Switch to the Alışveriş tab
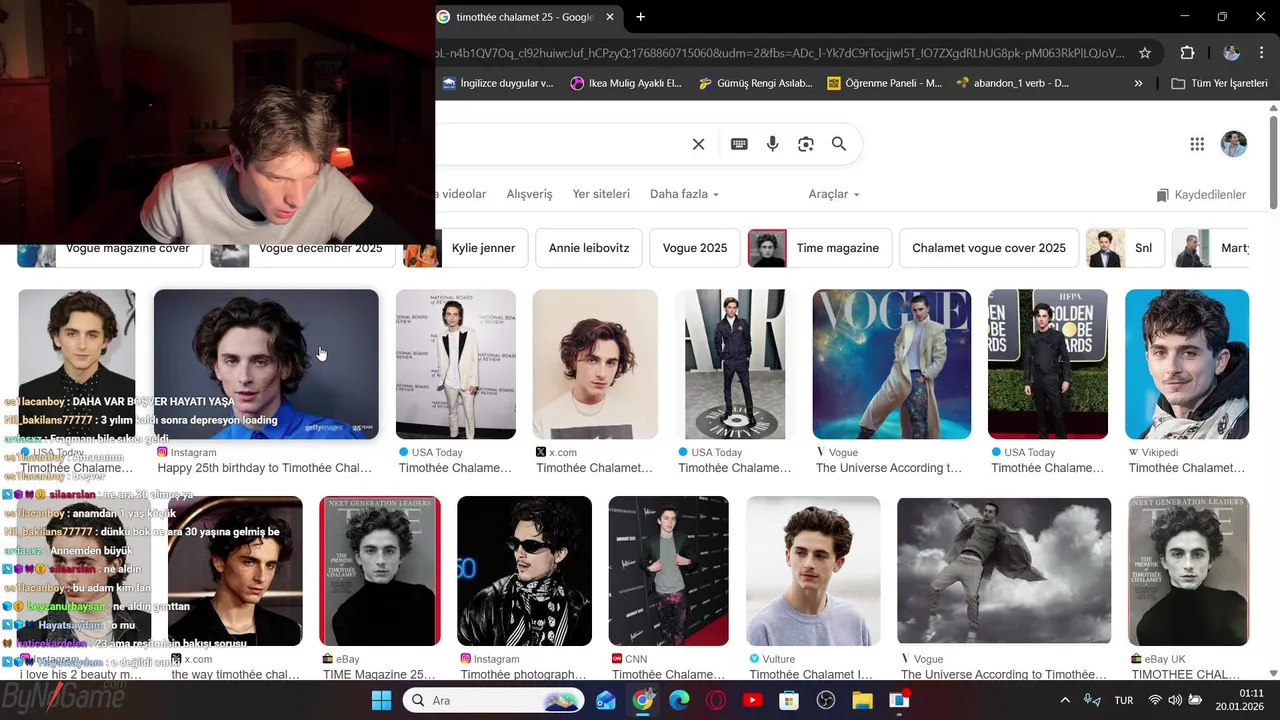 click(529, 194)
